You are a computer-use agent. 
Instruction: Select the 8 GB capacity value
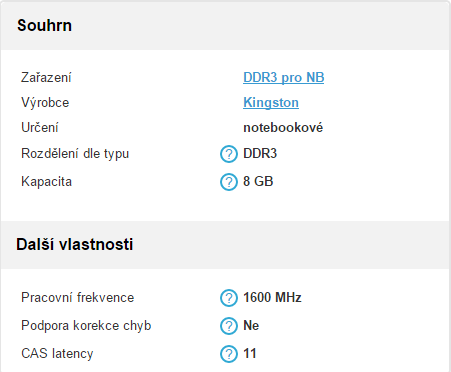coord(258,182)
